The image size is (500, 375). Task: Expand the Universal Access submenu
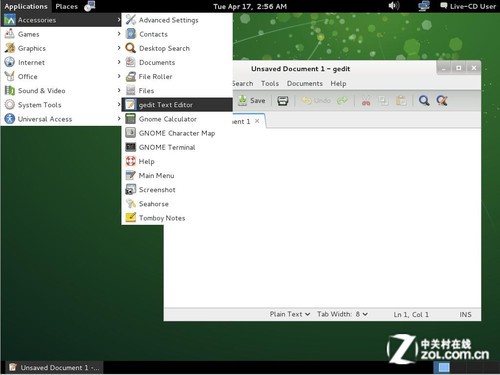pos(61,119)
